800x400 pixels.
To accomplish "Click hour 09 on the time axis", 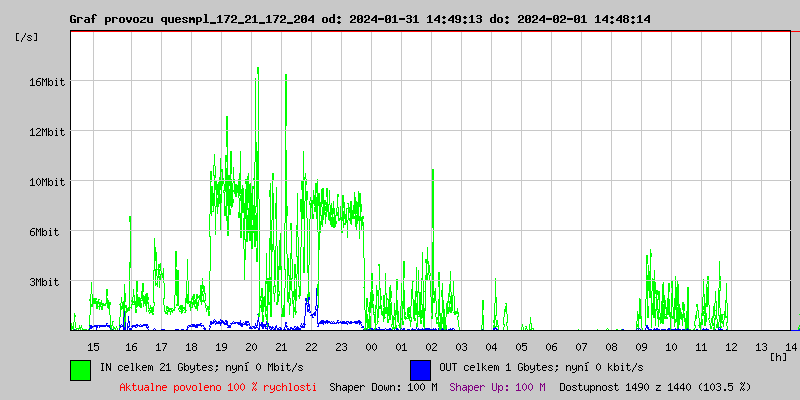I will [x=641, y=346].
